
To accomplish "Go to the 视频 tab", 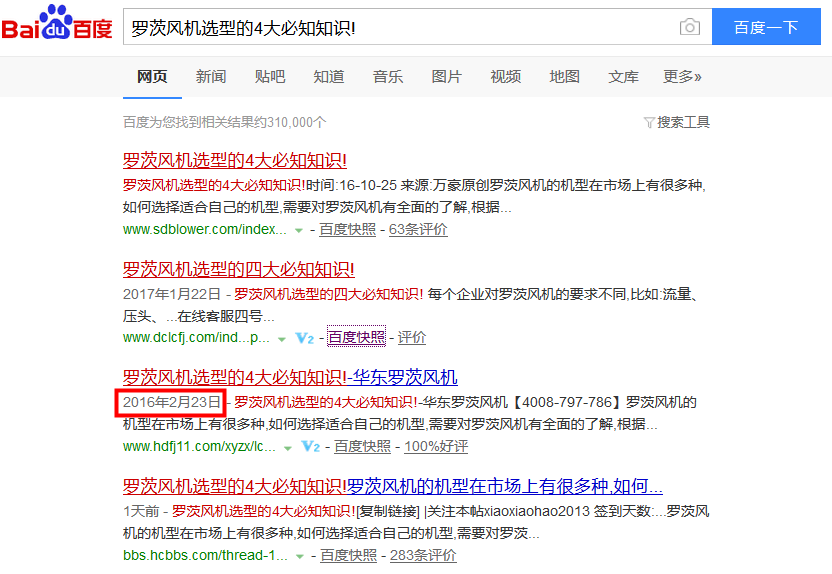I will pyautogui.click(x=505, y=77).
